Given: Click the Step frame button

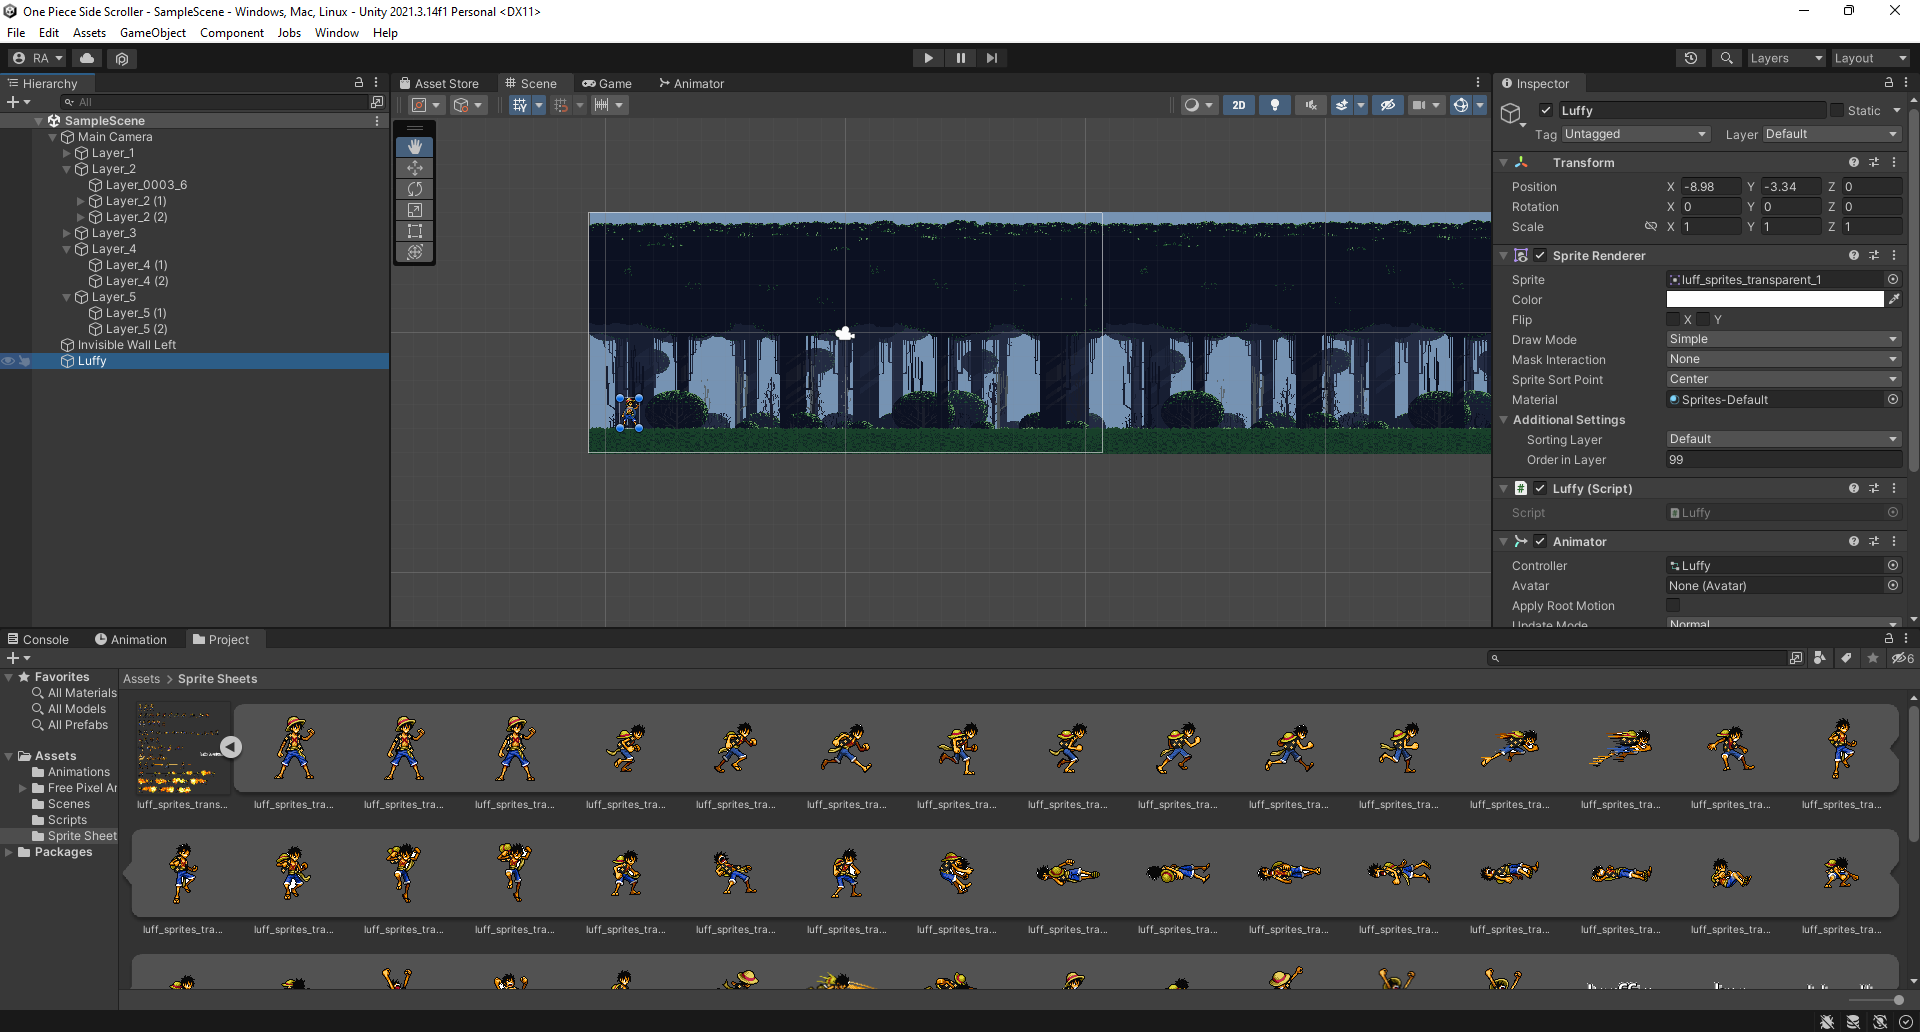Looking at the screenshot, I should [x=991, y=58].
